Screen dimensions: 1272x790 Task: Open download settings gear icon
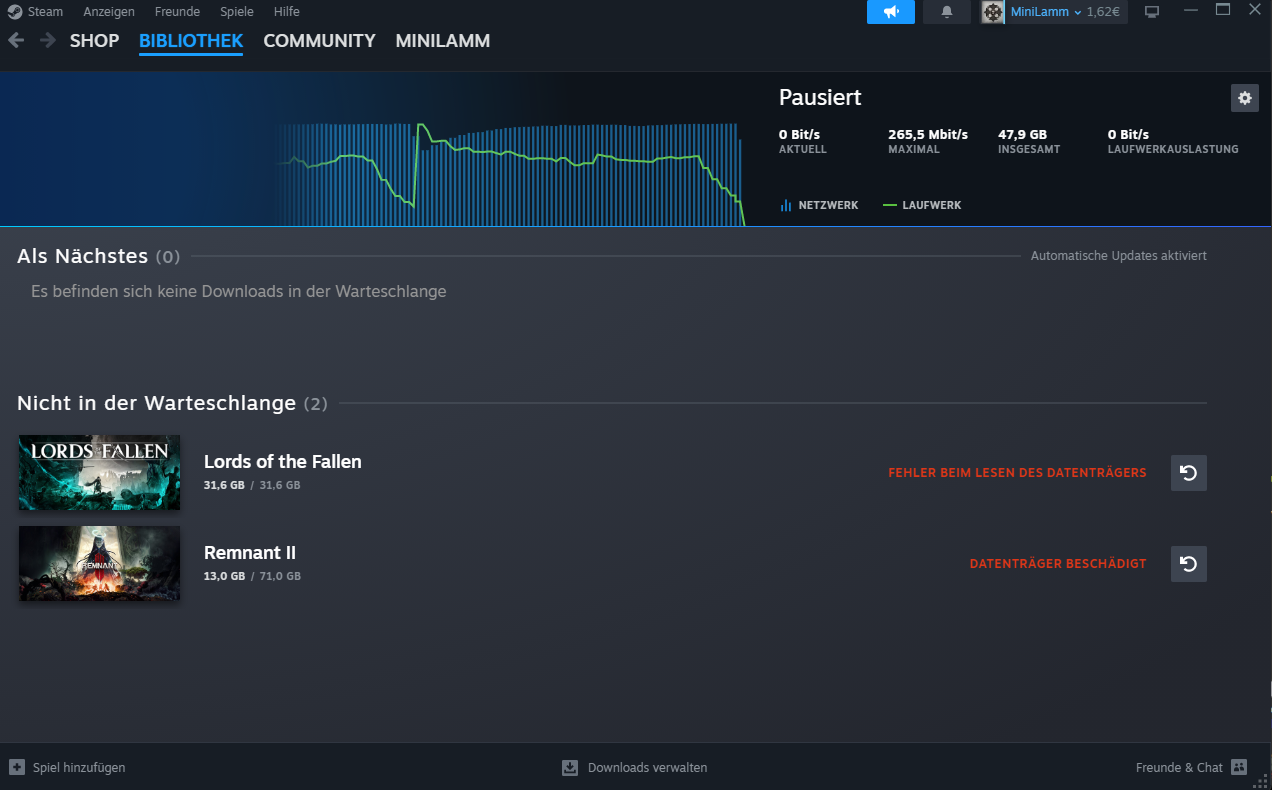click(1245, 98)
